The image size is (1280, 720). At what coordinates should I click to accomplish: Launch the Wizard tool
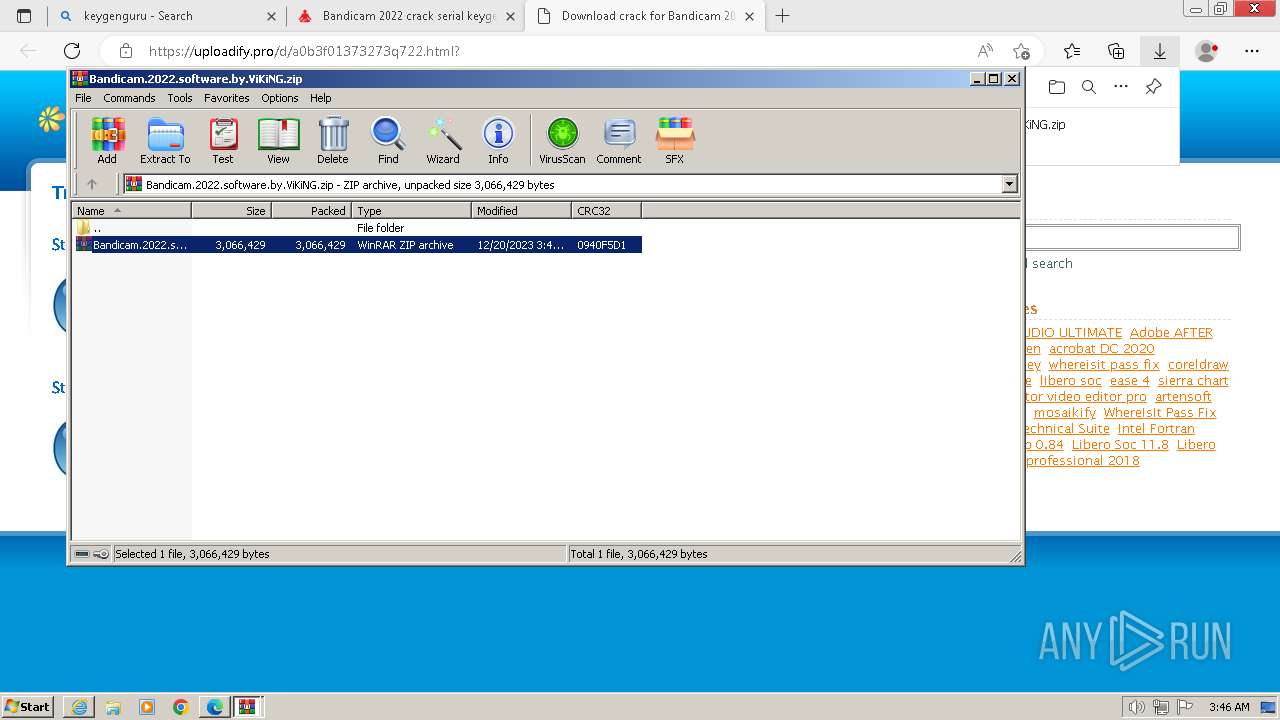tap(443, 140)
